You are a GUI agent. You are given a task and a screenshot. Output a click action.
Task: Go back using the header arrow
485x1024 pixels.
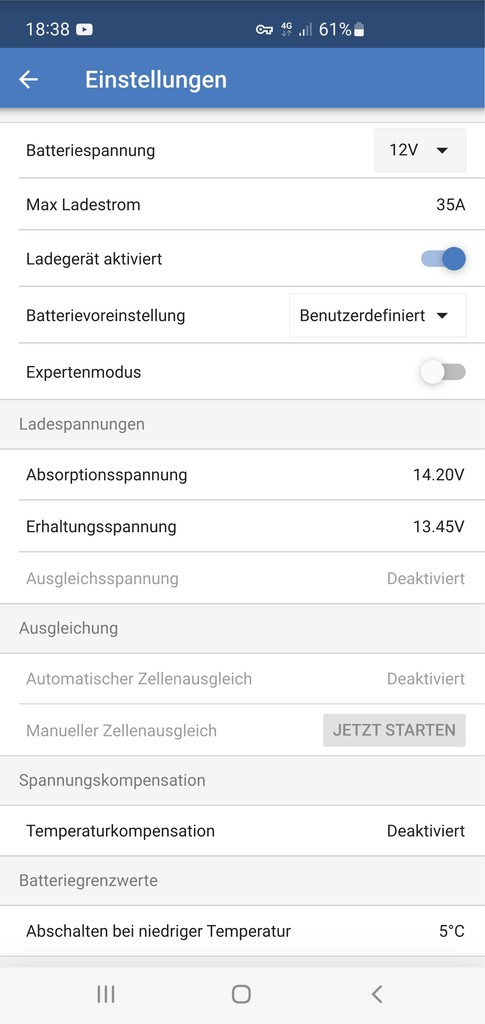(29, 80)
